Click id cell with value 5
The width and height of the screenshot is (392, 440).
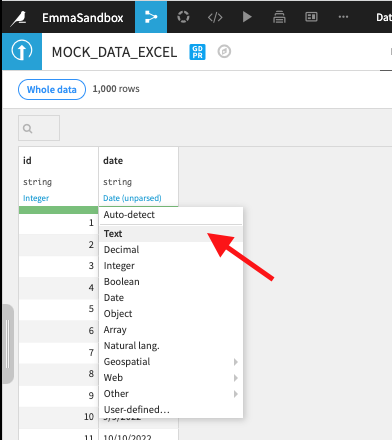(58, 309)
